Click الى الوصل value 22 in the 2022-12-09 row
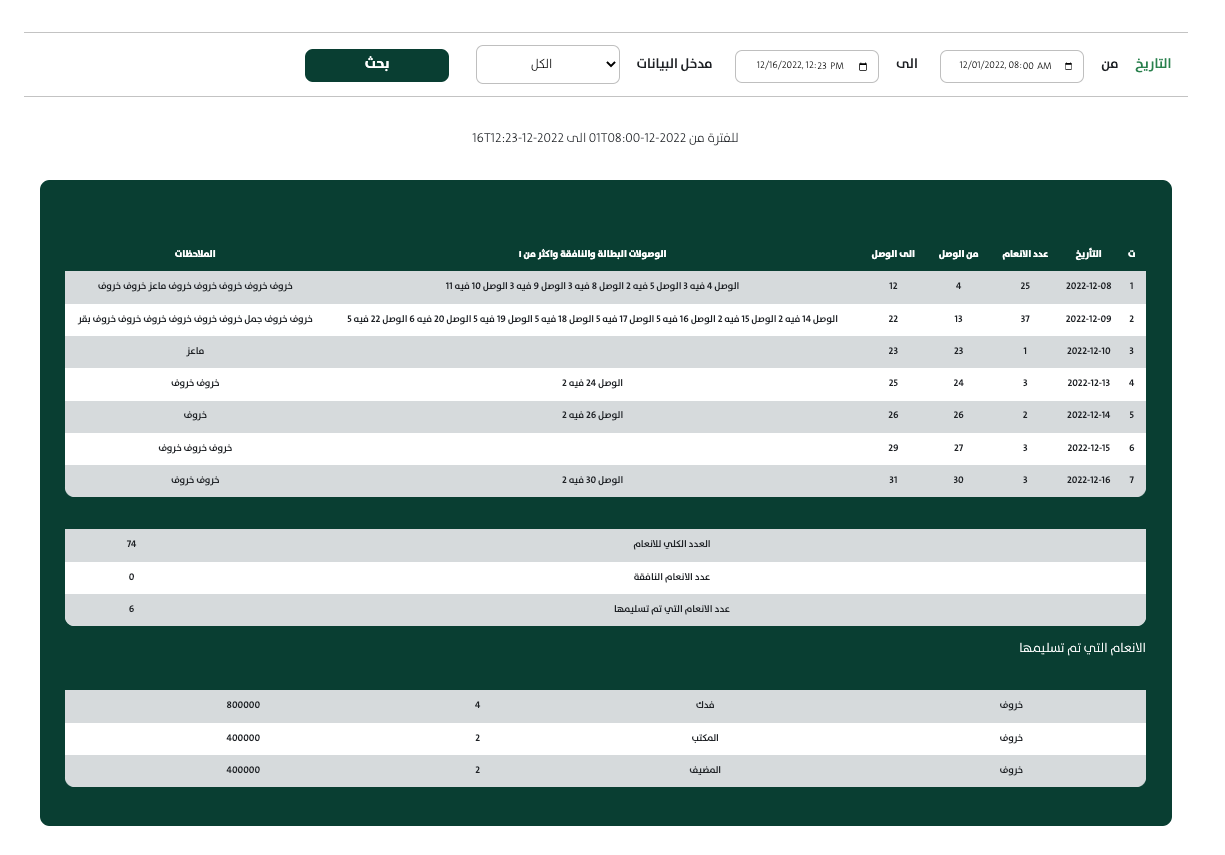Viewport: 1225px width, 855px height. tap(893, 319)
